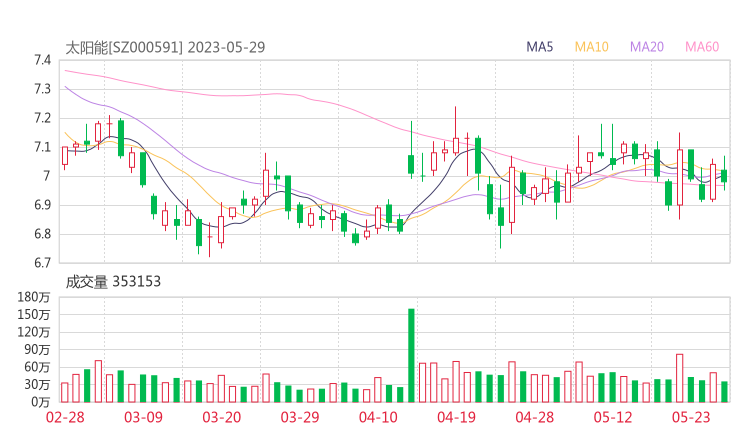This screenshot has width=740, height=440.
Task: Click the 6.8 price axis label
Action: 42,234
